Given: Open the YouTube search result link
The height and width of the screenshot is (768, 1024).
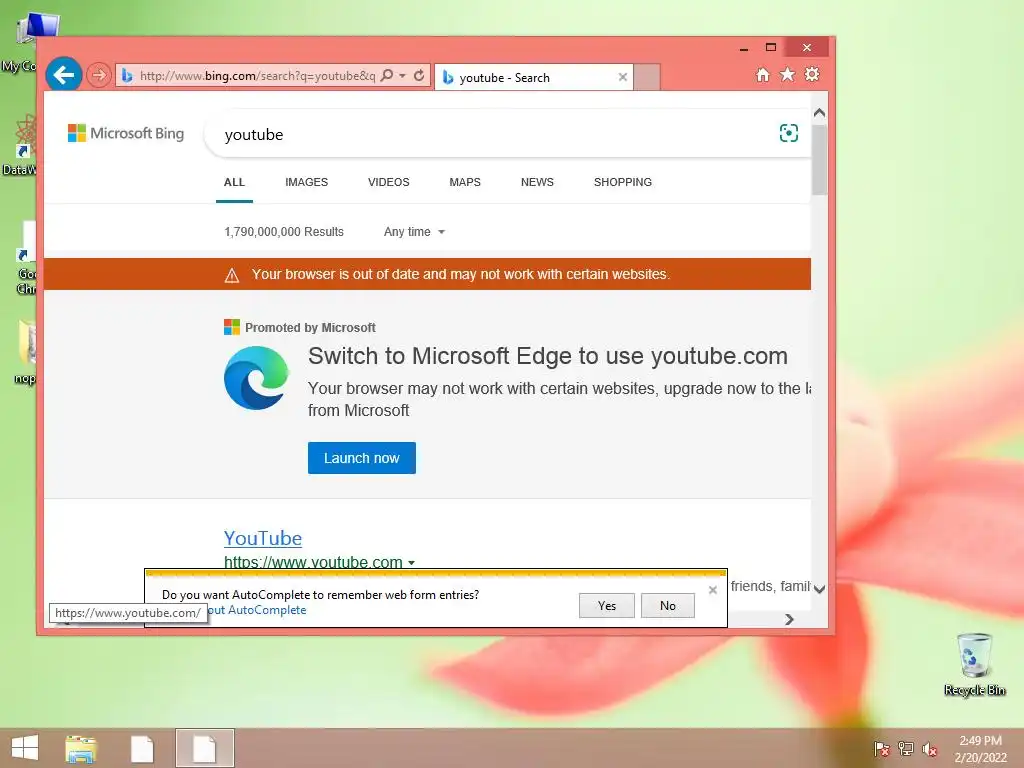Looking at the screenshot, I should (x=263, y=538).
